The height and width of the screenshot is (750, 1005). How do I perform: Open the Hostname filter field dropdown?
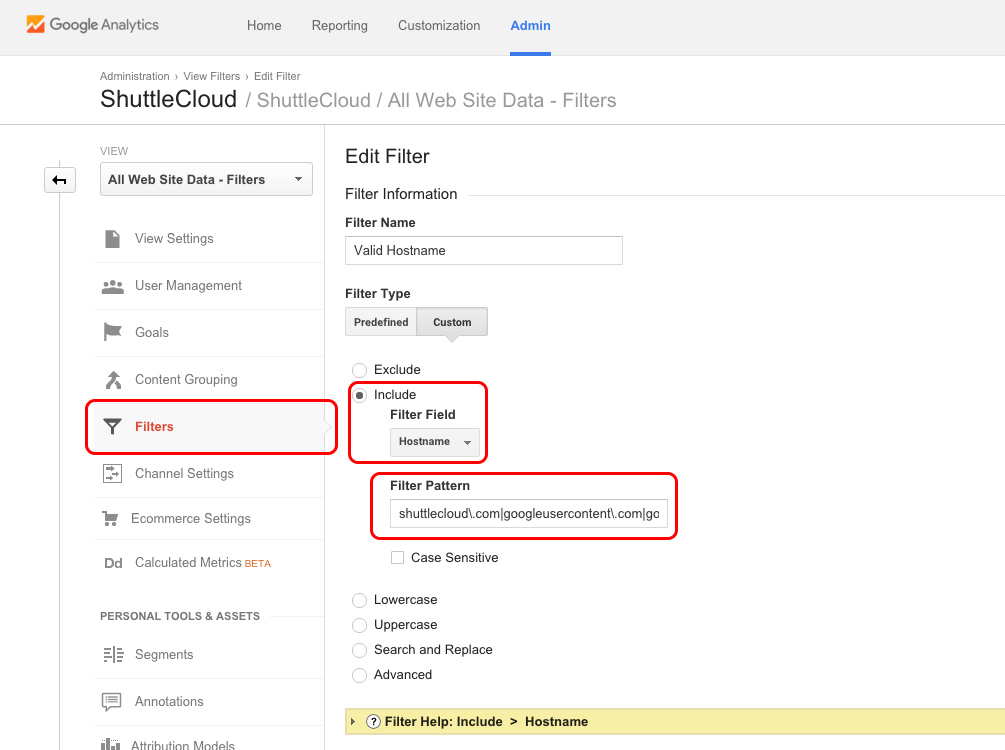(x=435, y=442)
